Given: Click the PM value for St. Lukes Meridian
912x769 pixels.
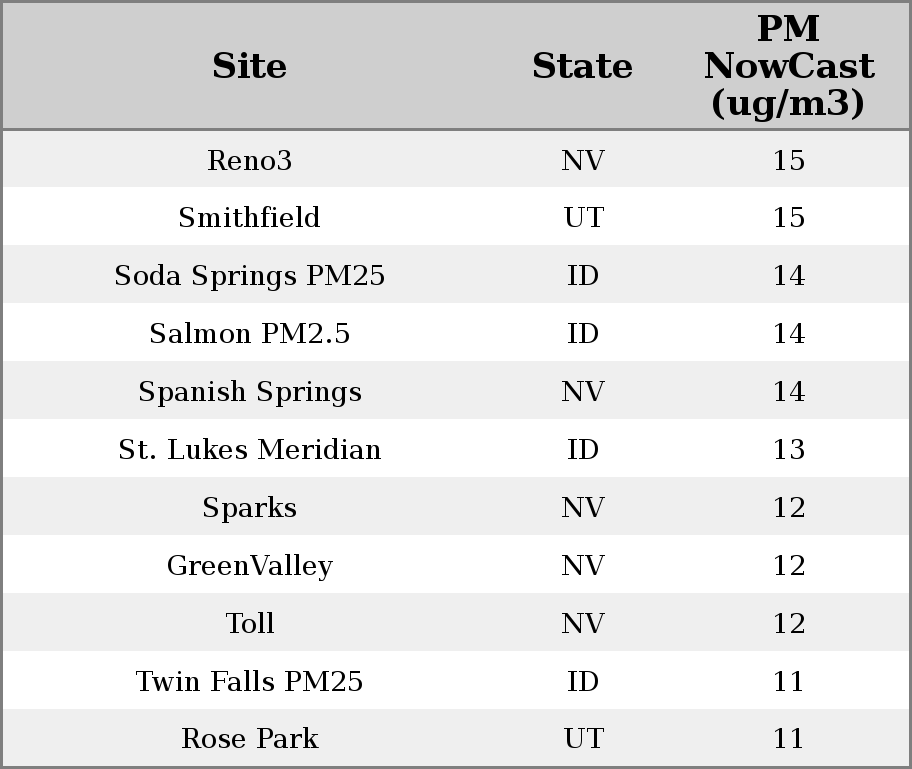Looking at the screenshot, I should click(x=788, y=450).
